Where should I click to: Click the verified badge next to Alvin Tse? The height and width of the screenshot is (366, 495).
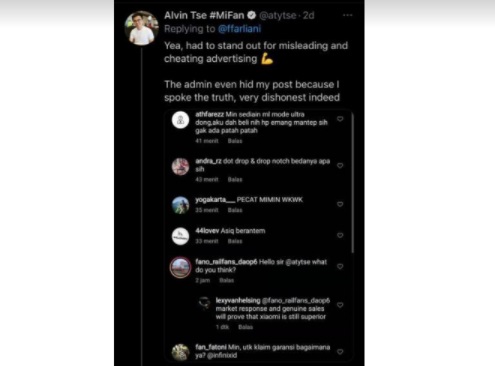point(252,15)
